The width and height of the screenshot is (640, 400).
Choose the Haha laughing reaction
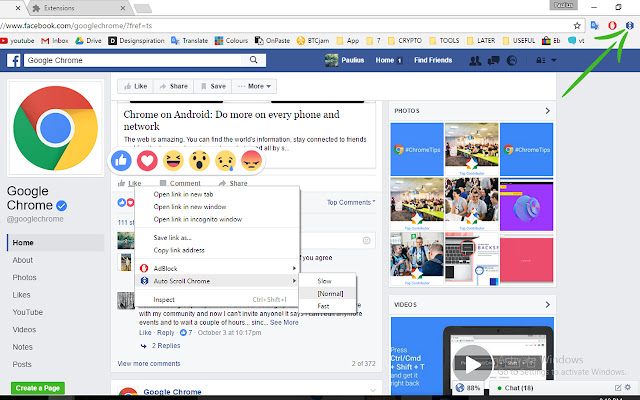point(173,160)
